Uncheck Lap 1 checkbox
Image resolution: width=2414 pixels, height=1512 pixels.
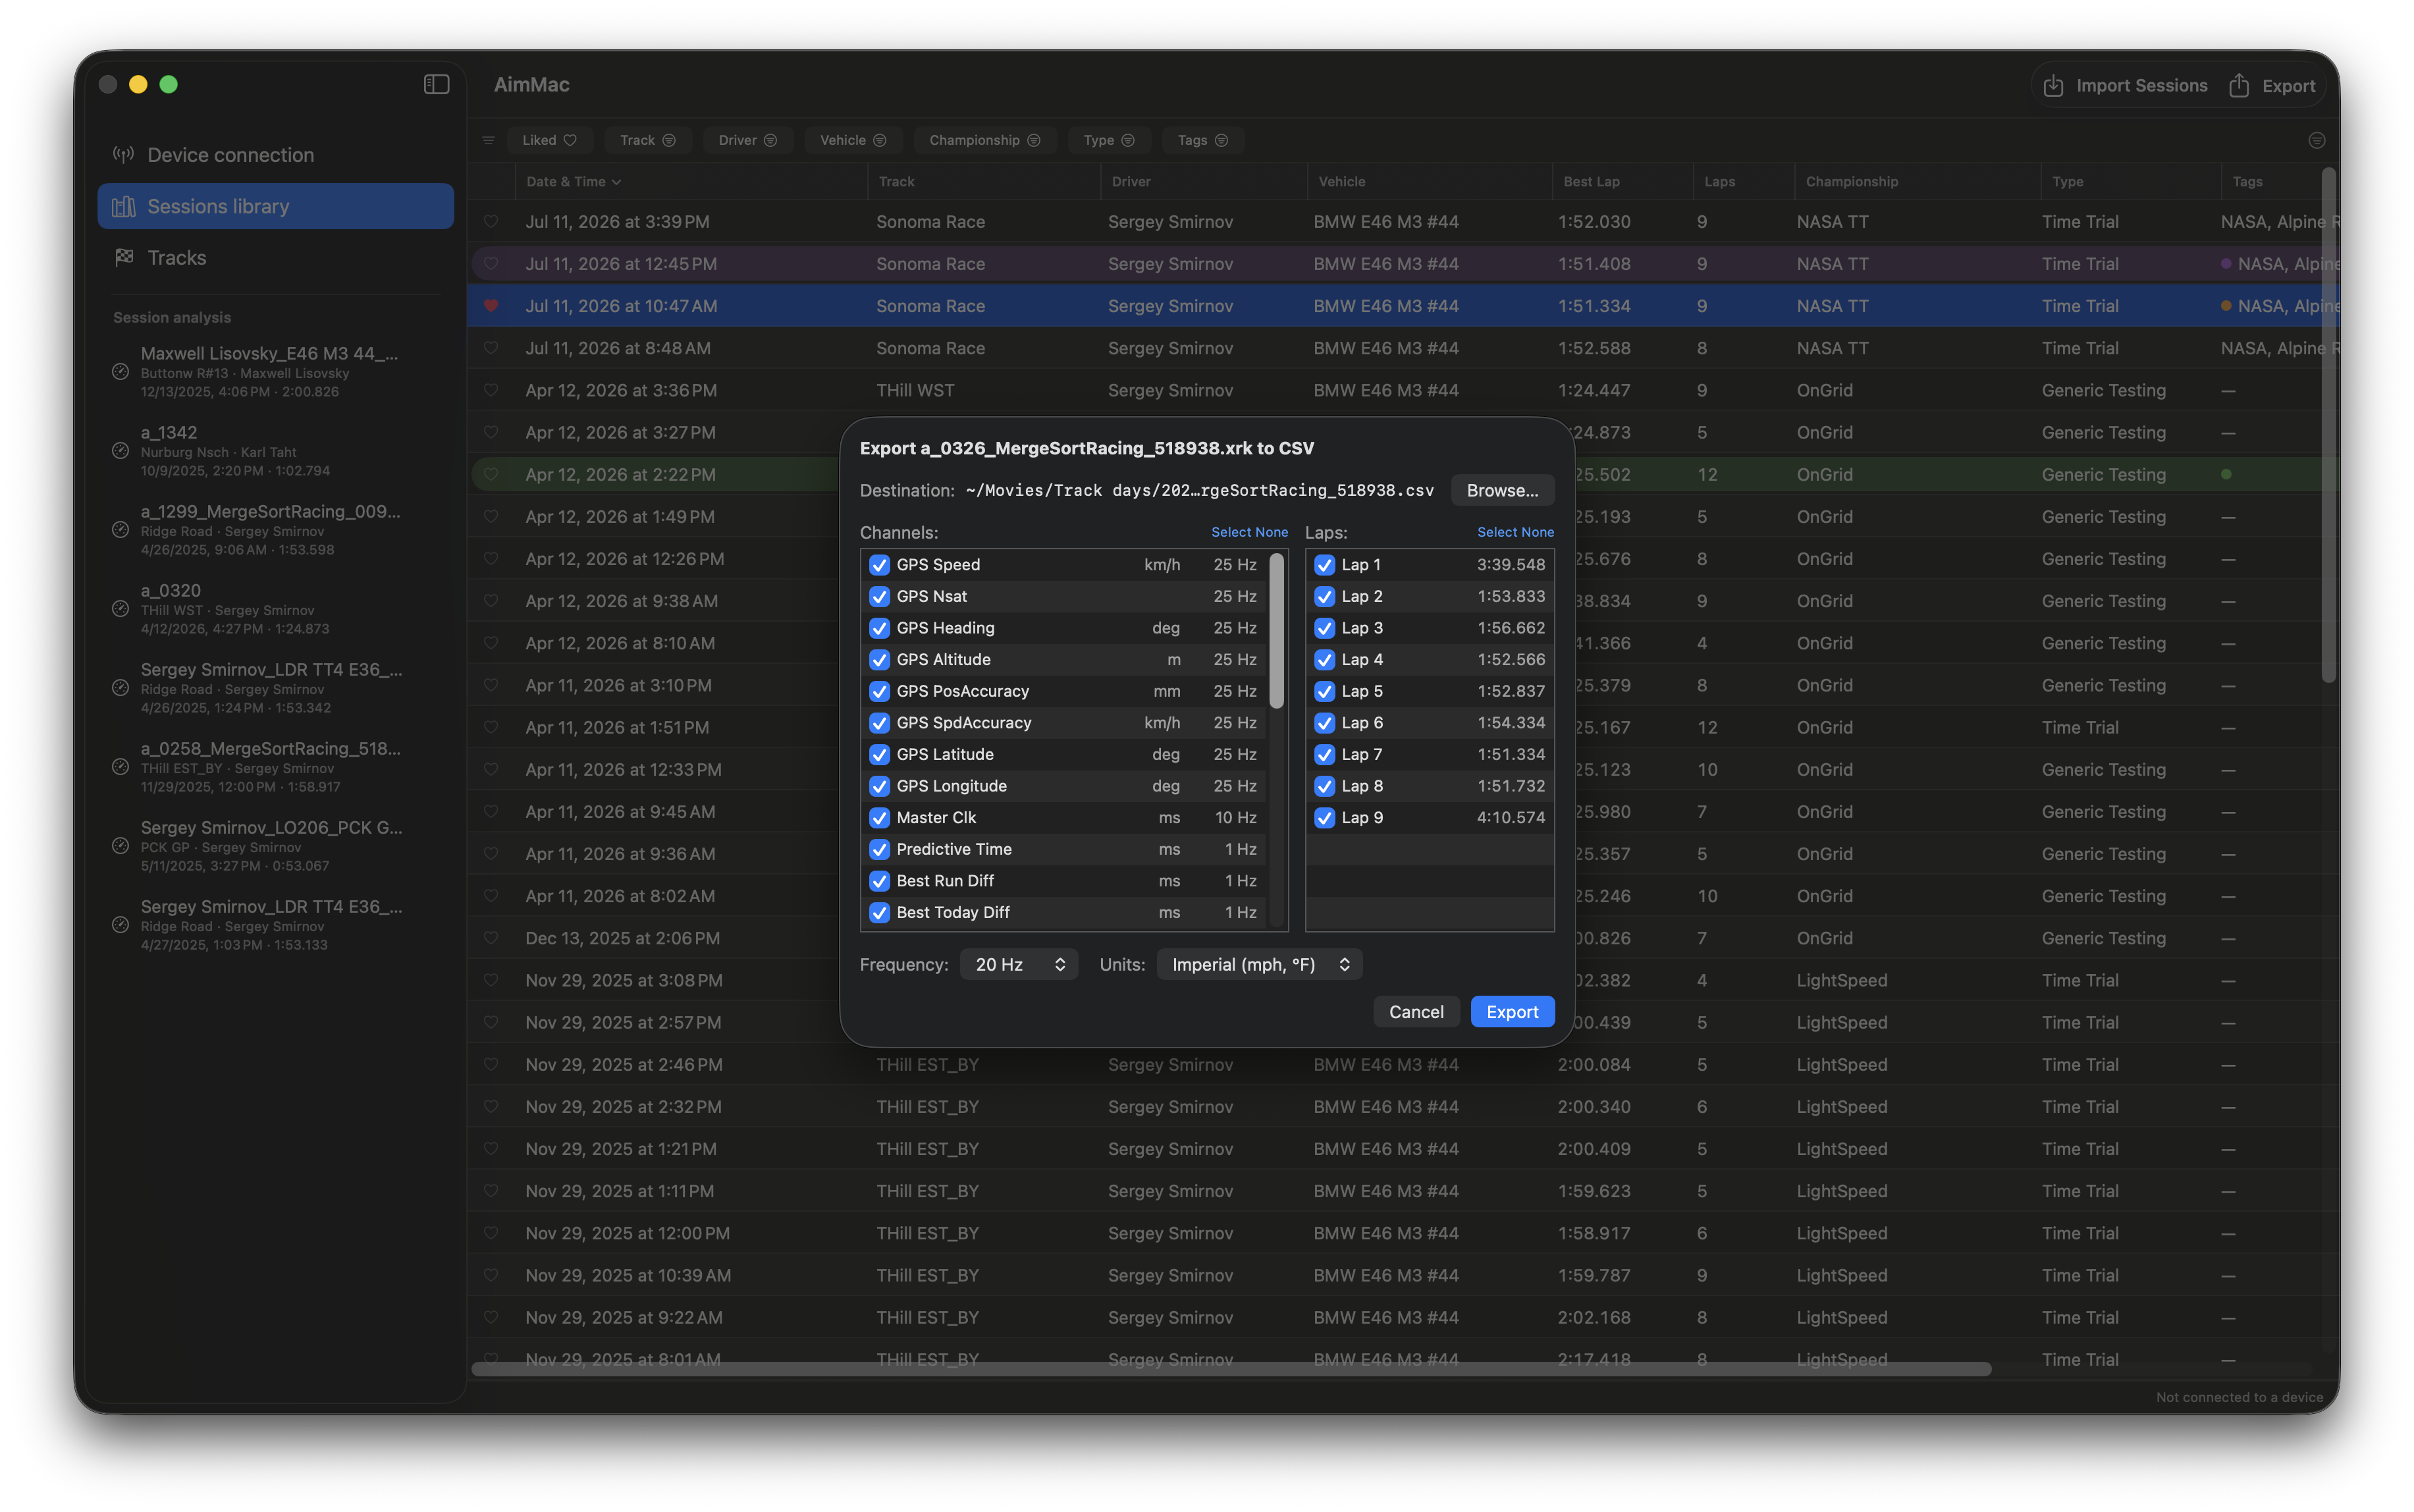tap(1324, 565)
